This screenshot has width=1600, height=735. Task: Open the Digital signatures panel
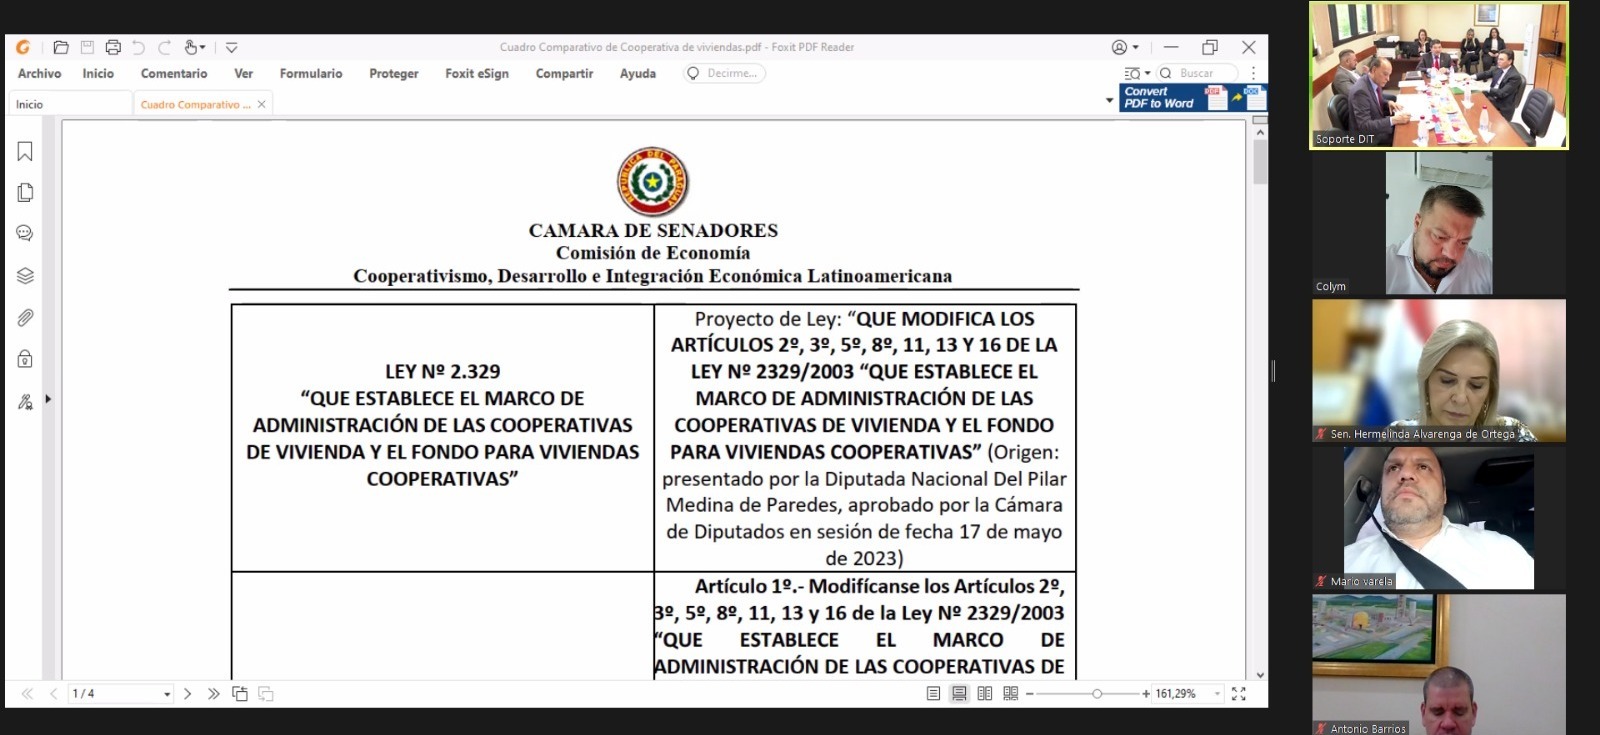click(25, 402)
